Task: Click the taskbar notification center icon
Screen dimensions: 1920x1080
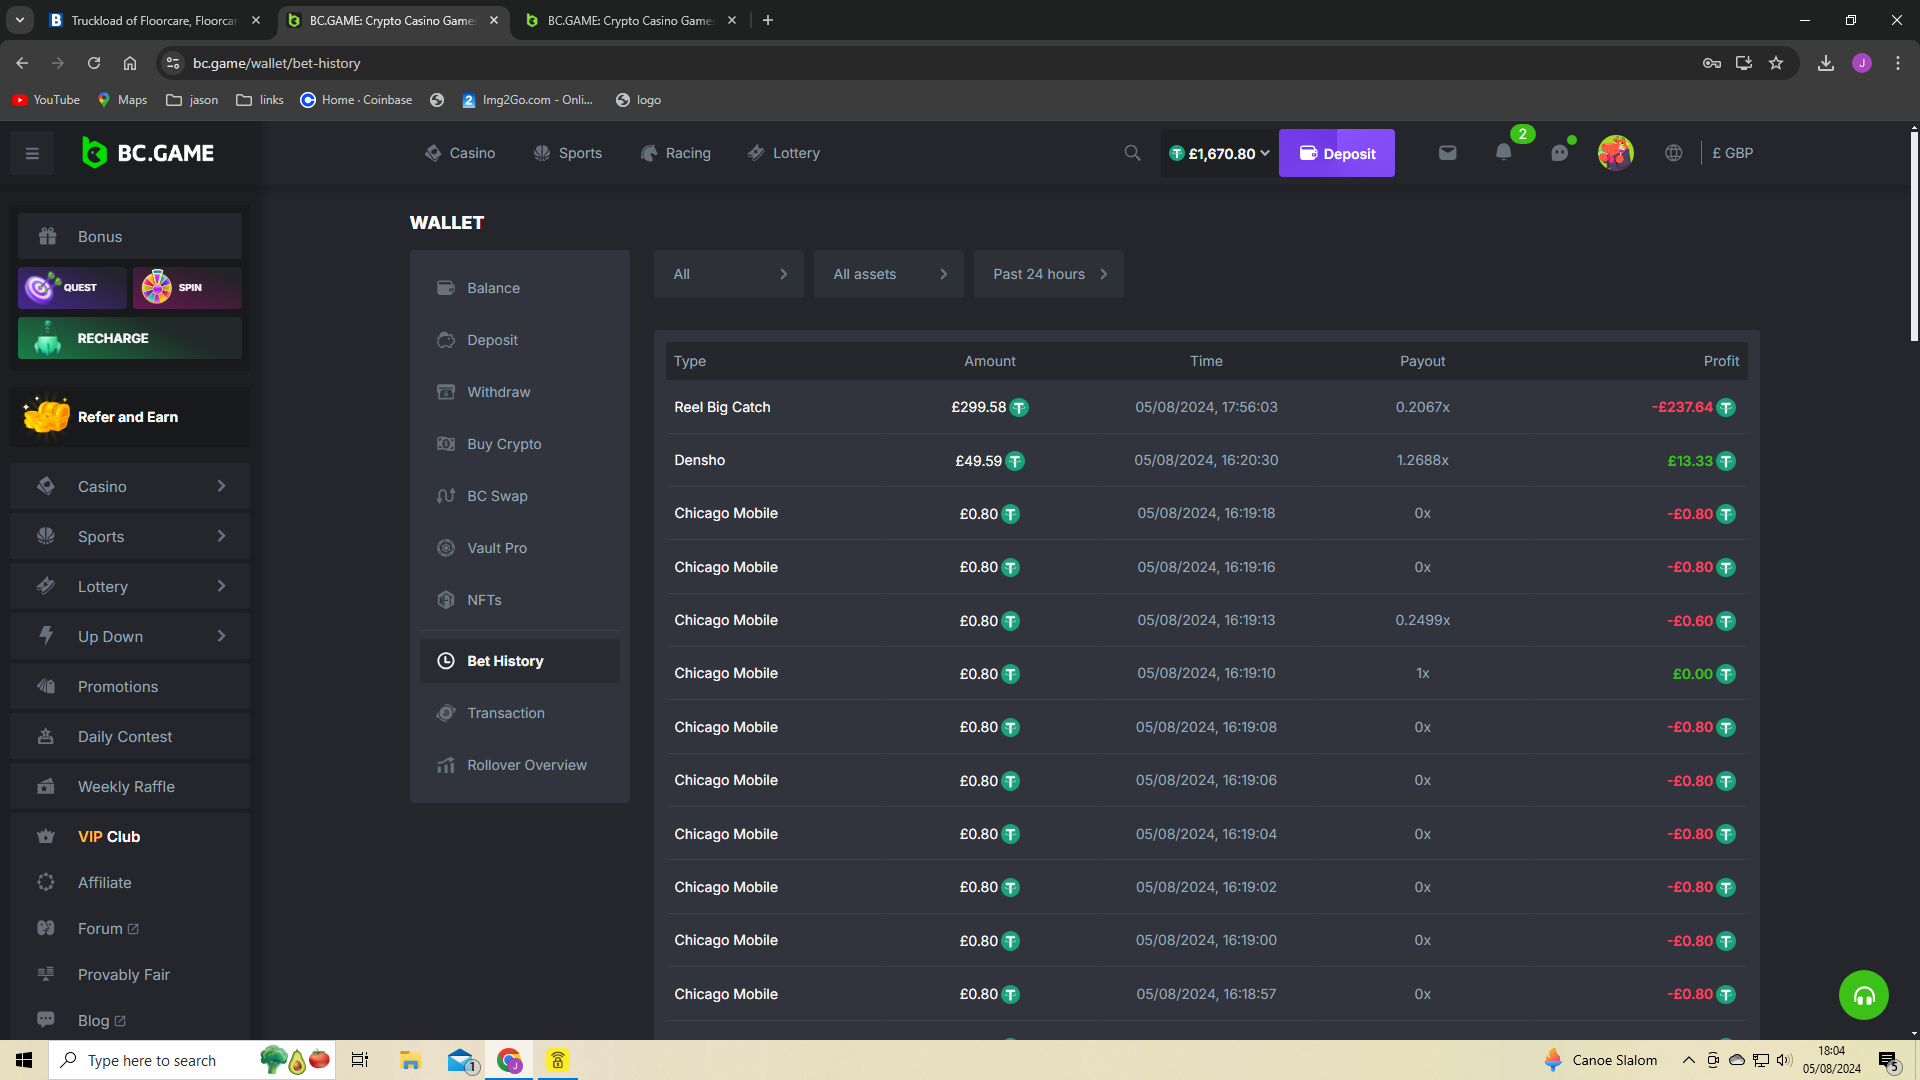Action: 1888,1060
